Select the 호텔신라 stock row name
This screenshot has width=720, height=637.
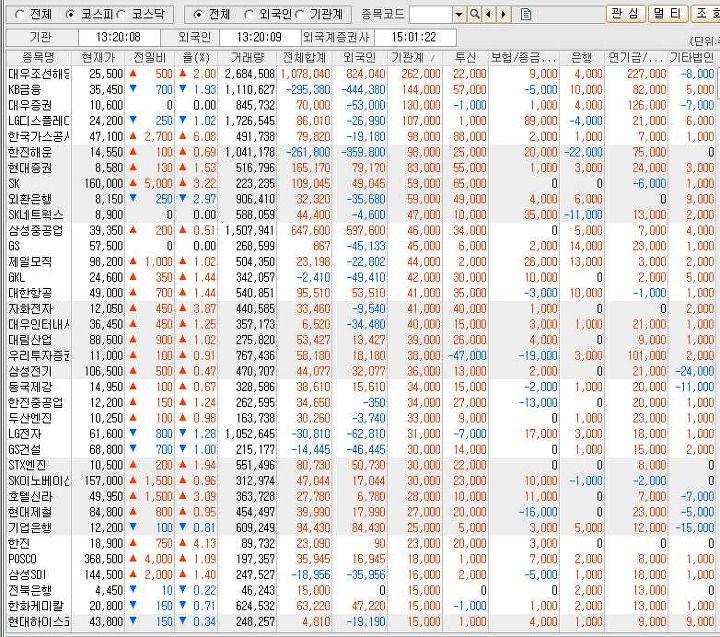(30, 496)
